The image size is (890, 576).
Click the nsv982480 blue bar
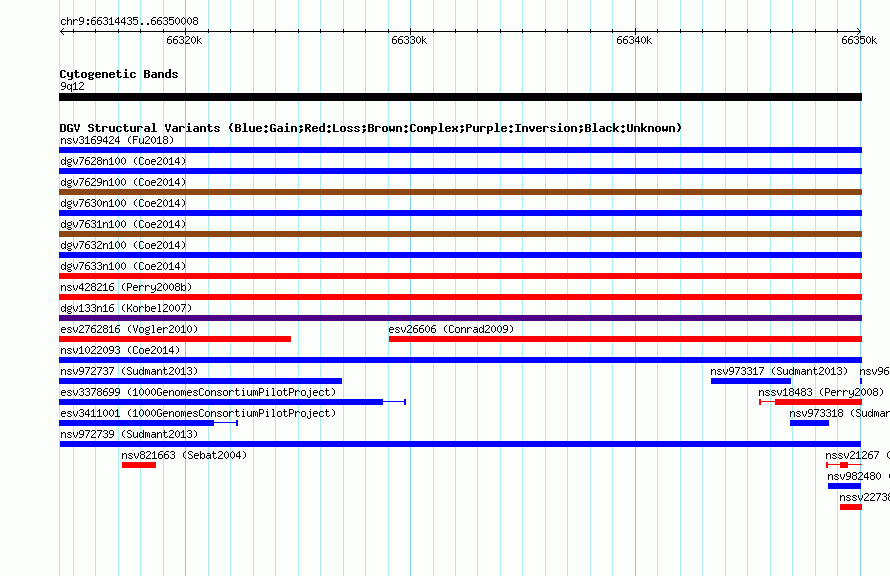(845, 486)
